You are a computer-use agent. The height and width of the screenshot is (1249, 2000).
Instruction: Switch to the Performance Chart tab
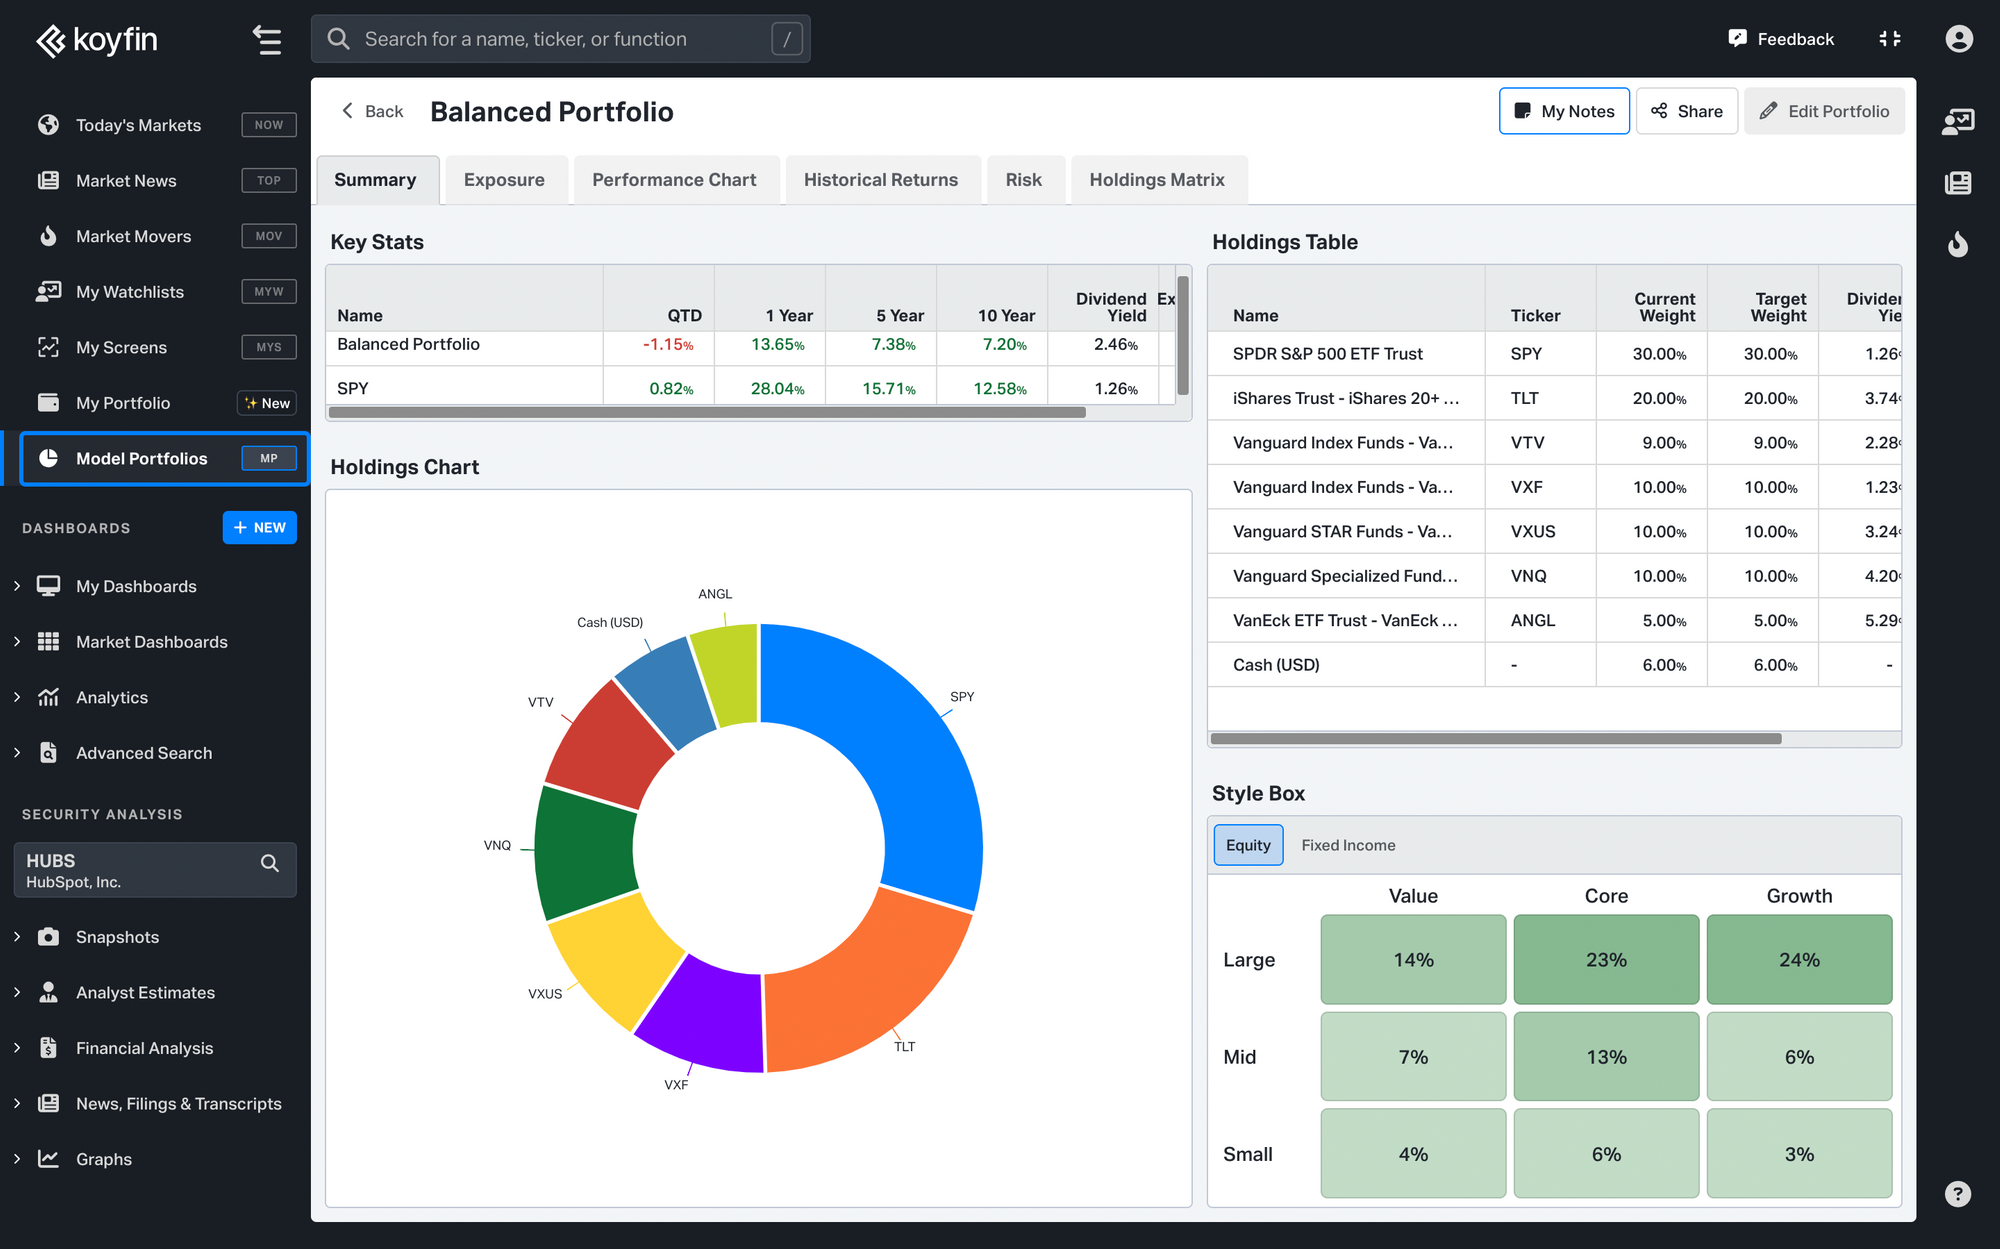(x=673, y=180)
